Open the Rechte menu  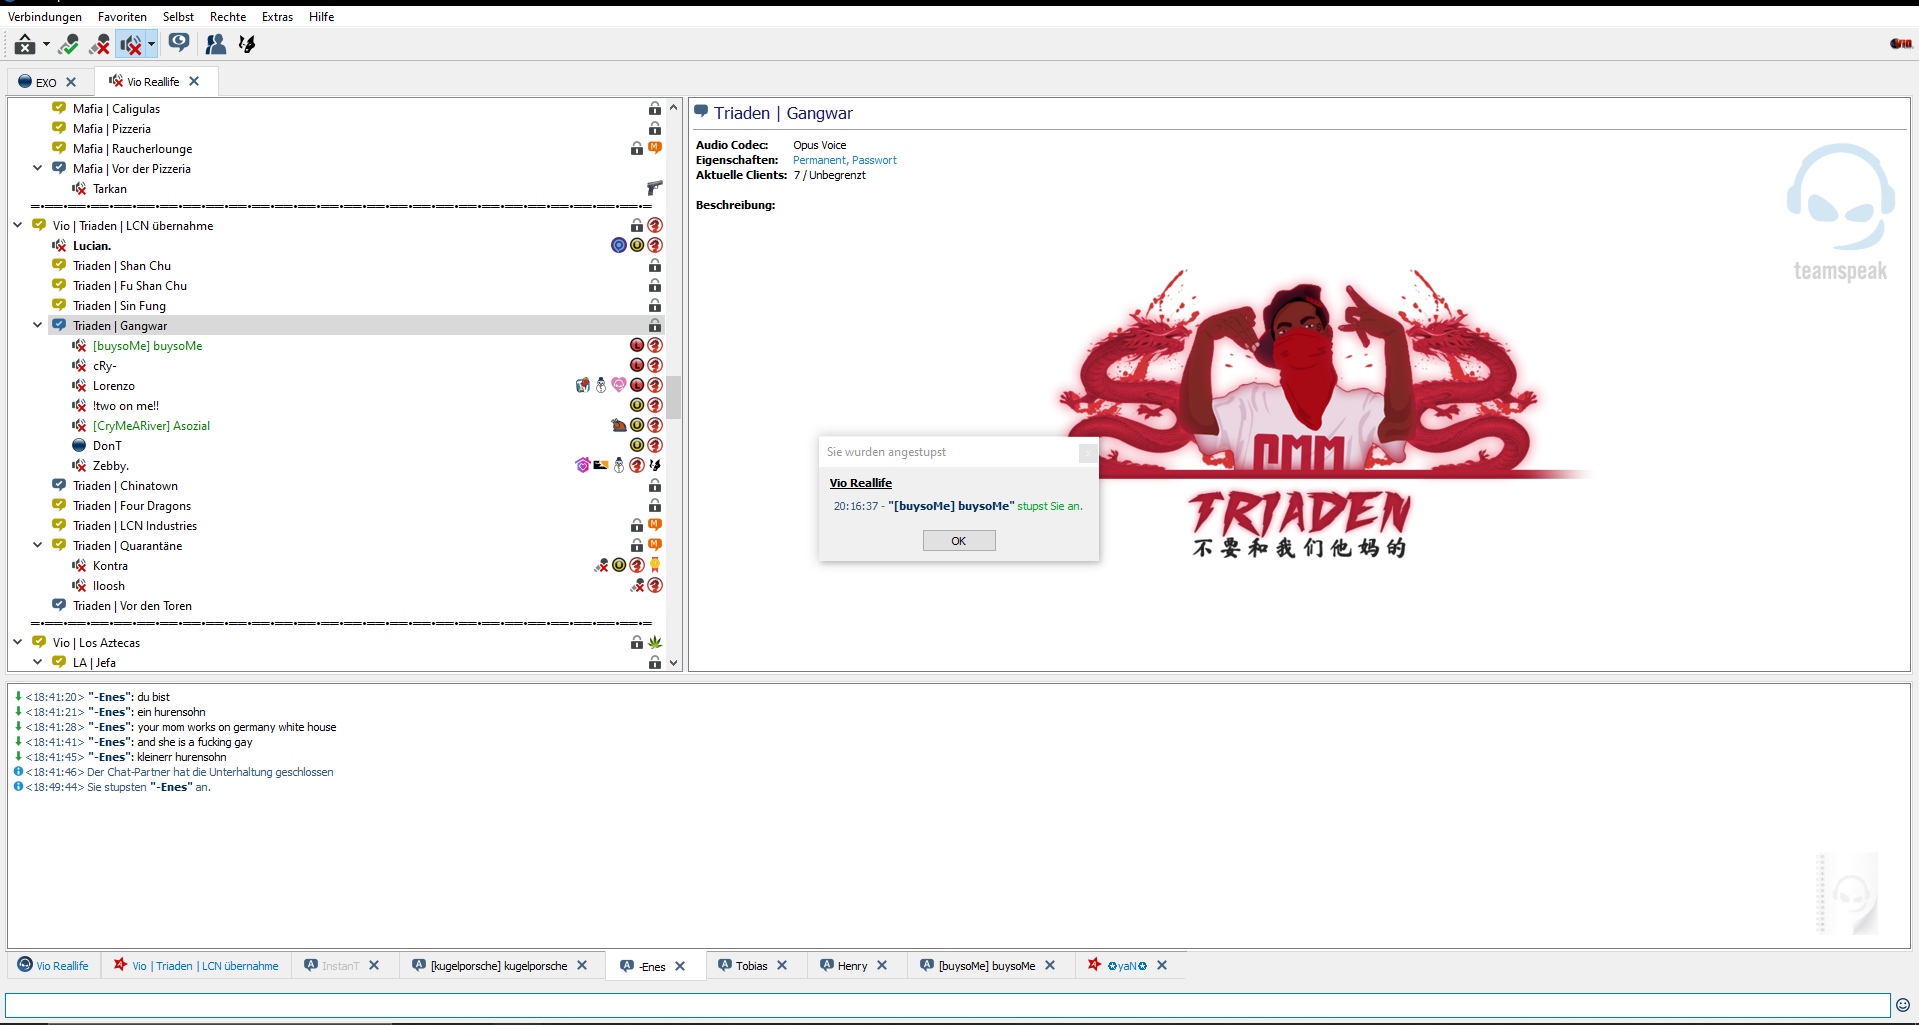pyautogui.click(x=228, y=17)
